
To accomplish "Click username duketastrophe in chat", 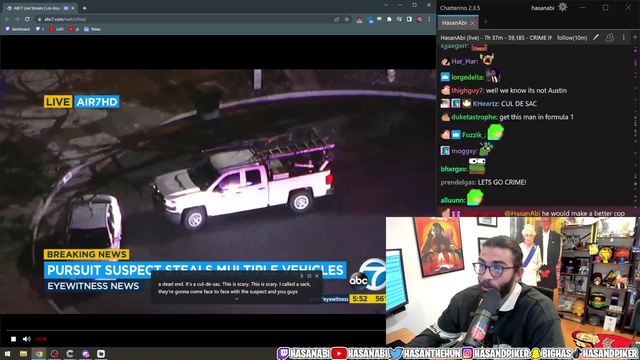I will coord(474,117).
